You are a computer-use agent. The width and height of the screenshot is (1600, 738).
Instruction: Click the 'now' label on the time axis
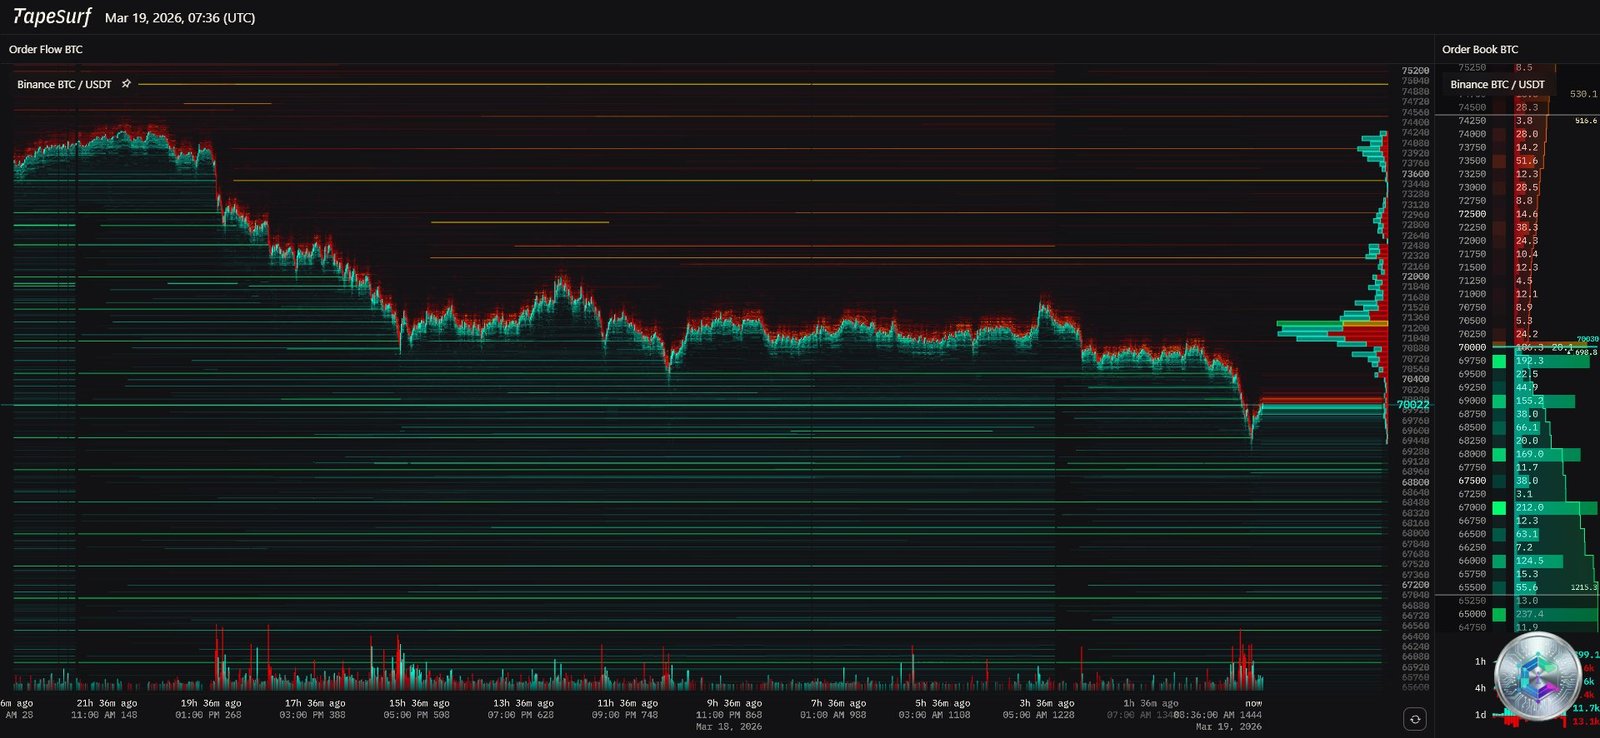click(1254, 703)
